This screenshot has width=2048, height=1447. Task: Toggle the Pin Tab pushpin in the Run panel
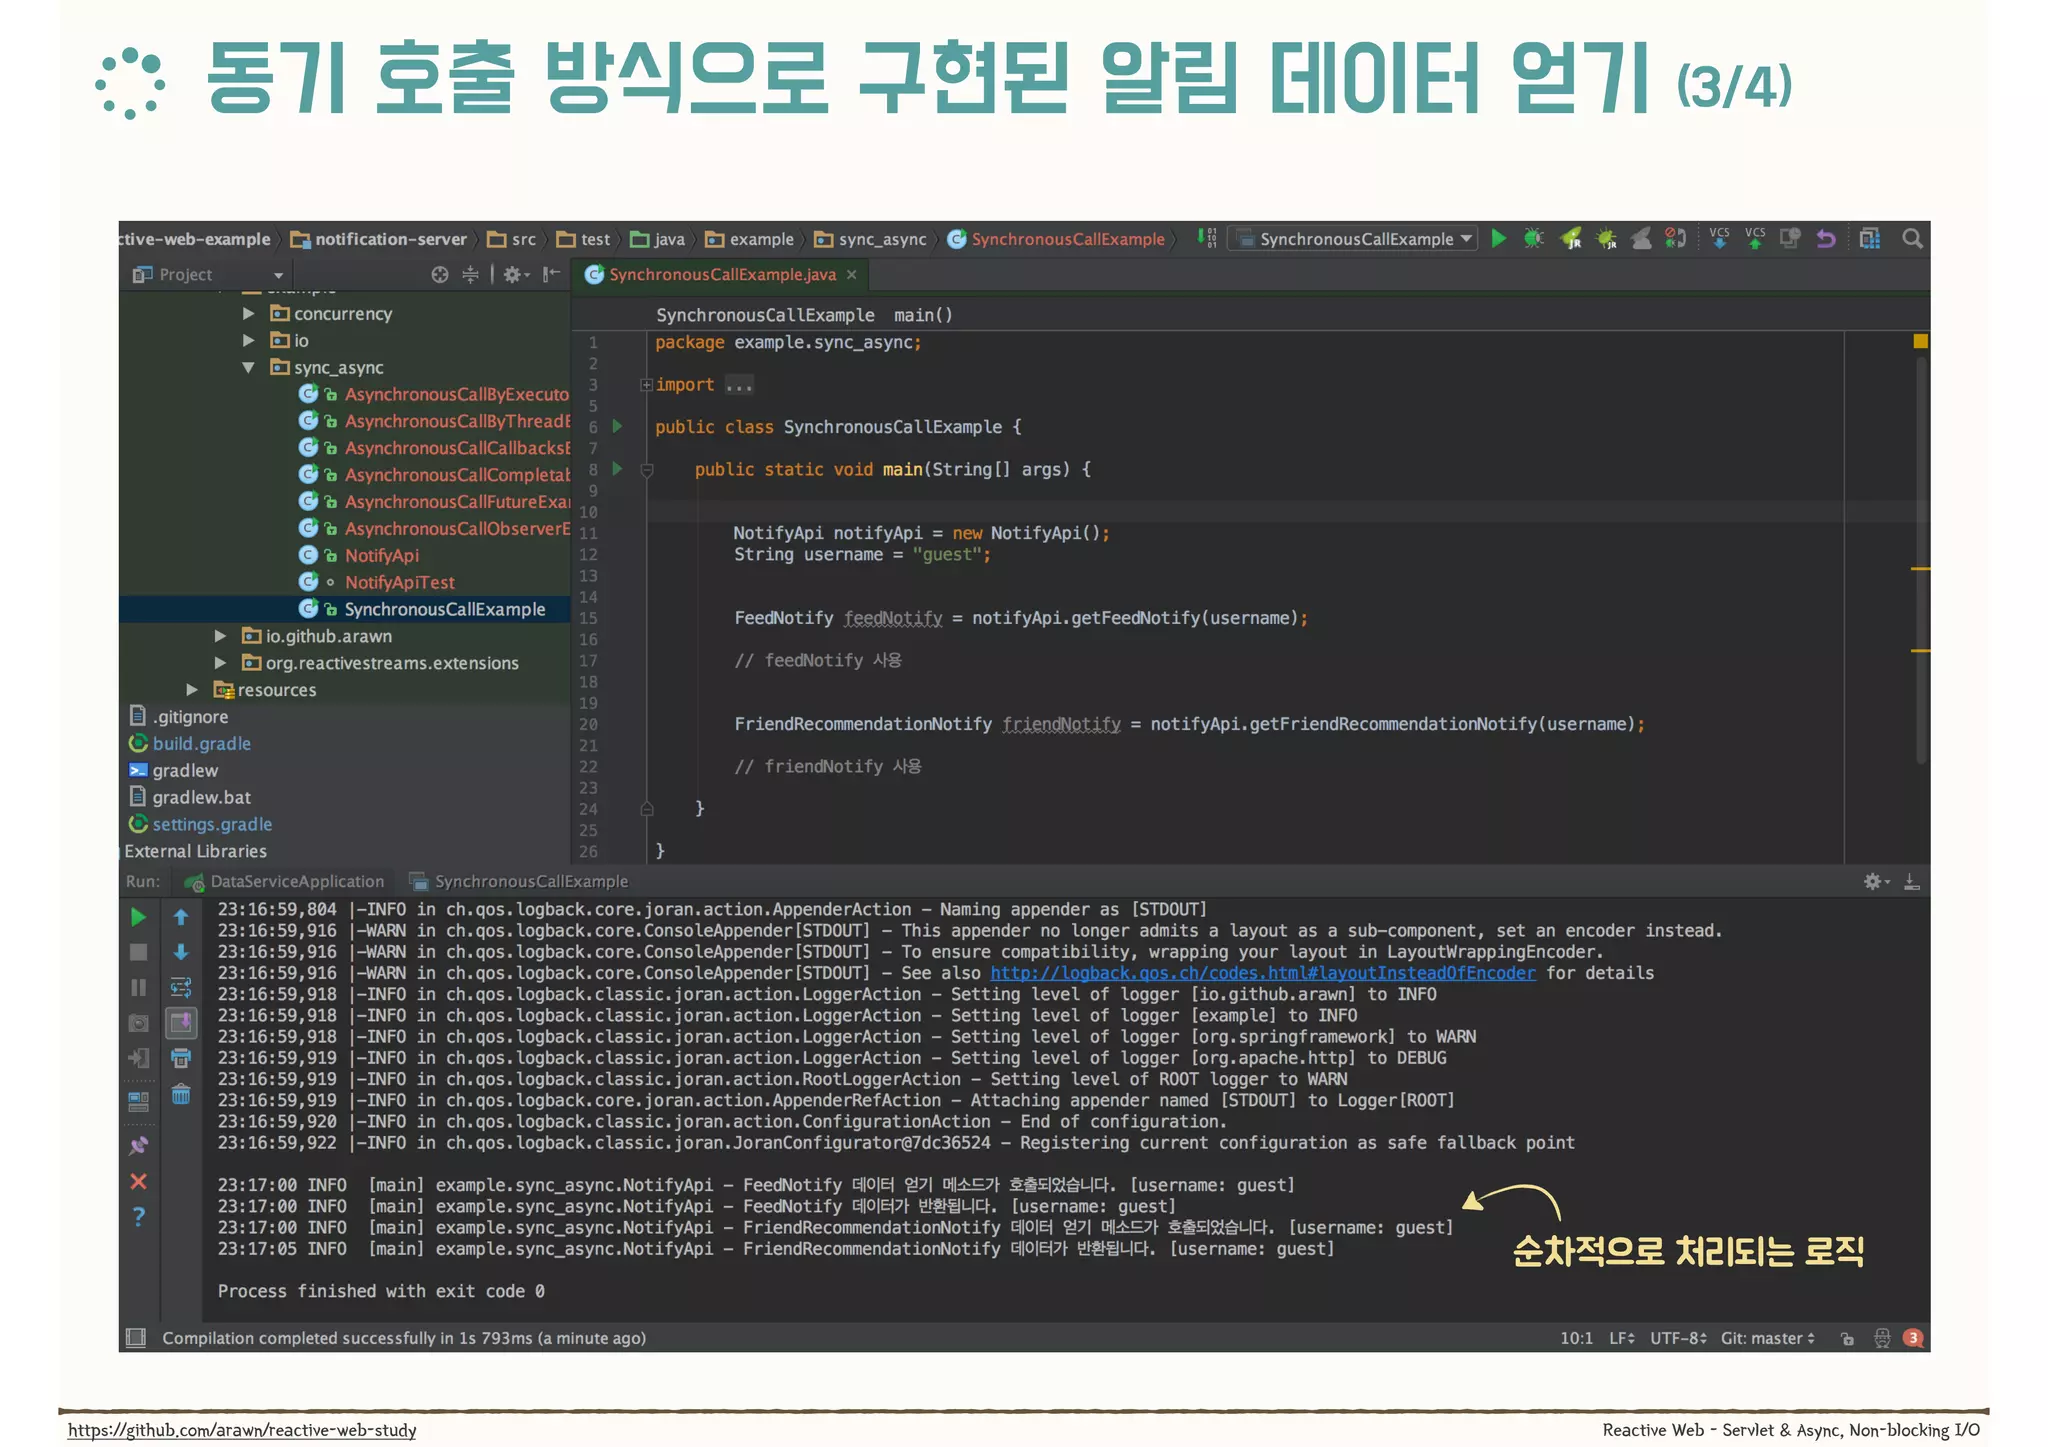[139, 1145]
